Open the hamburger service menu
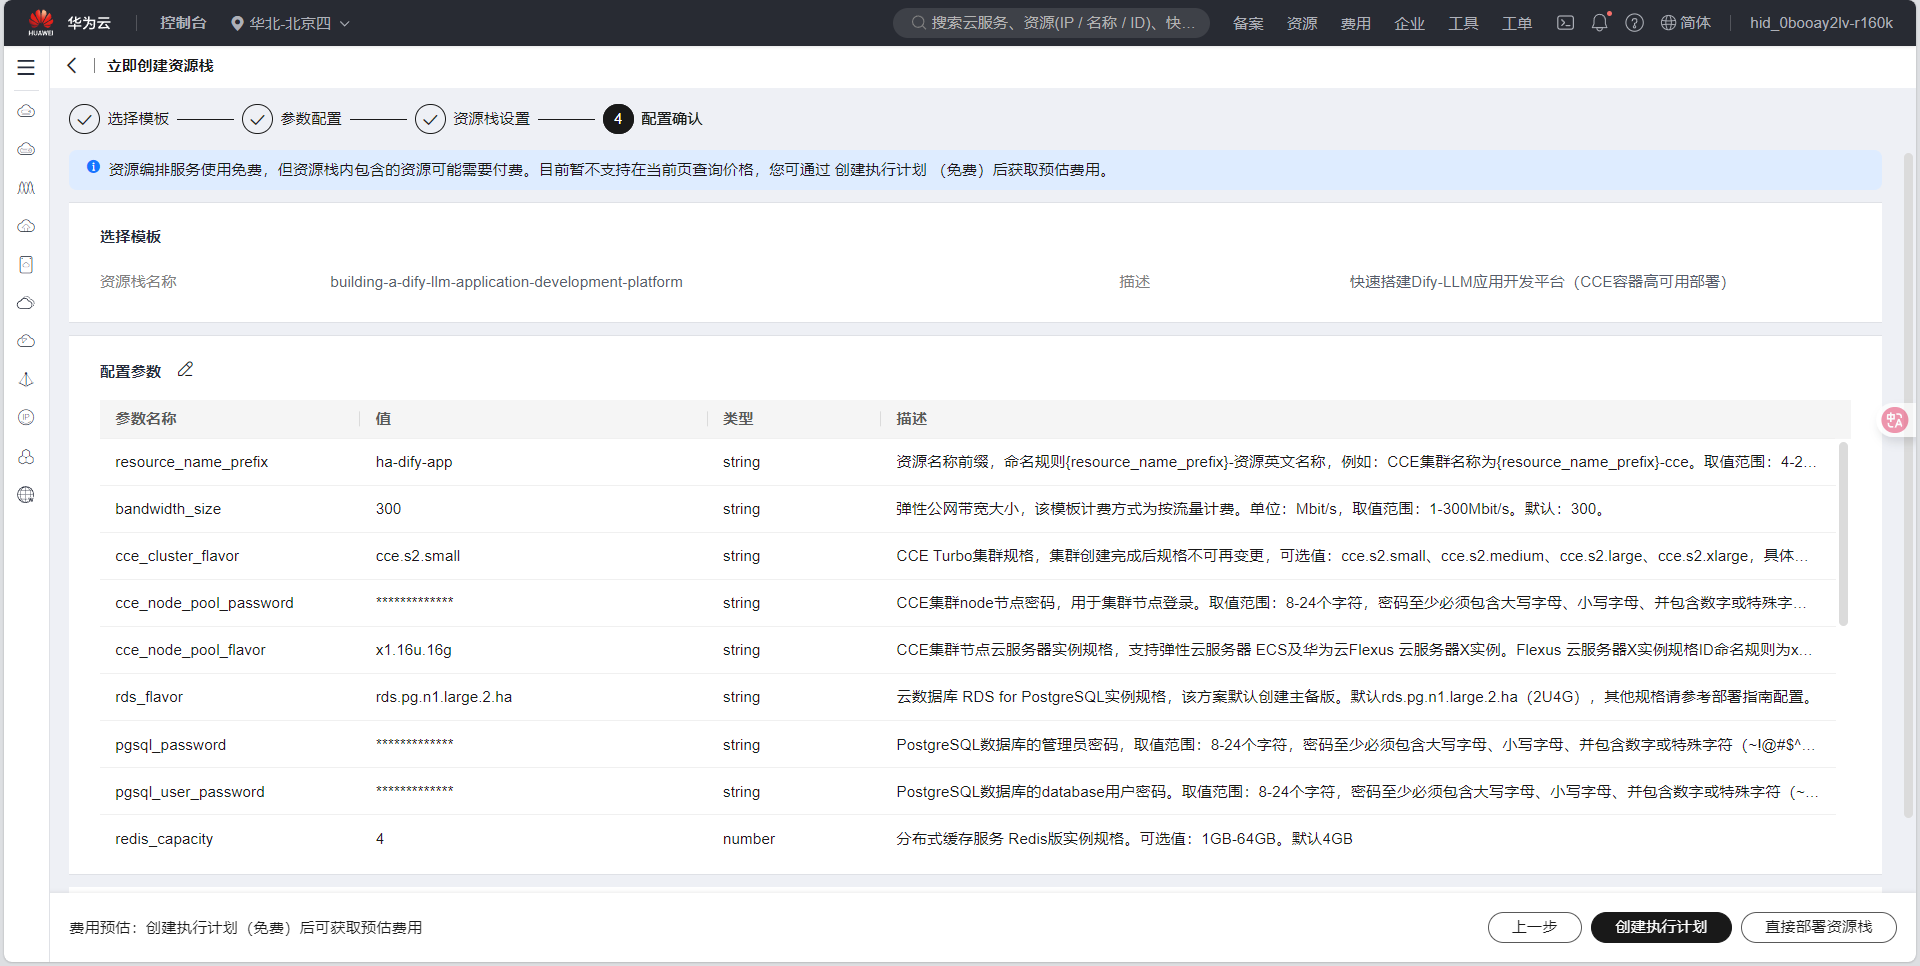The height and width of the screenshot is (966, 1920). point(26,68)
